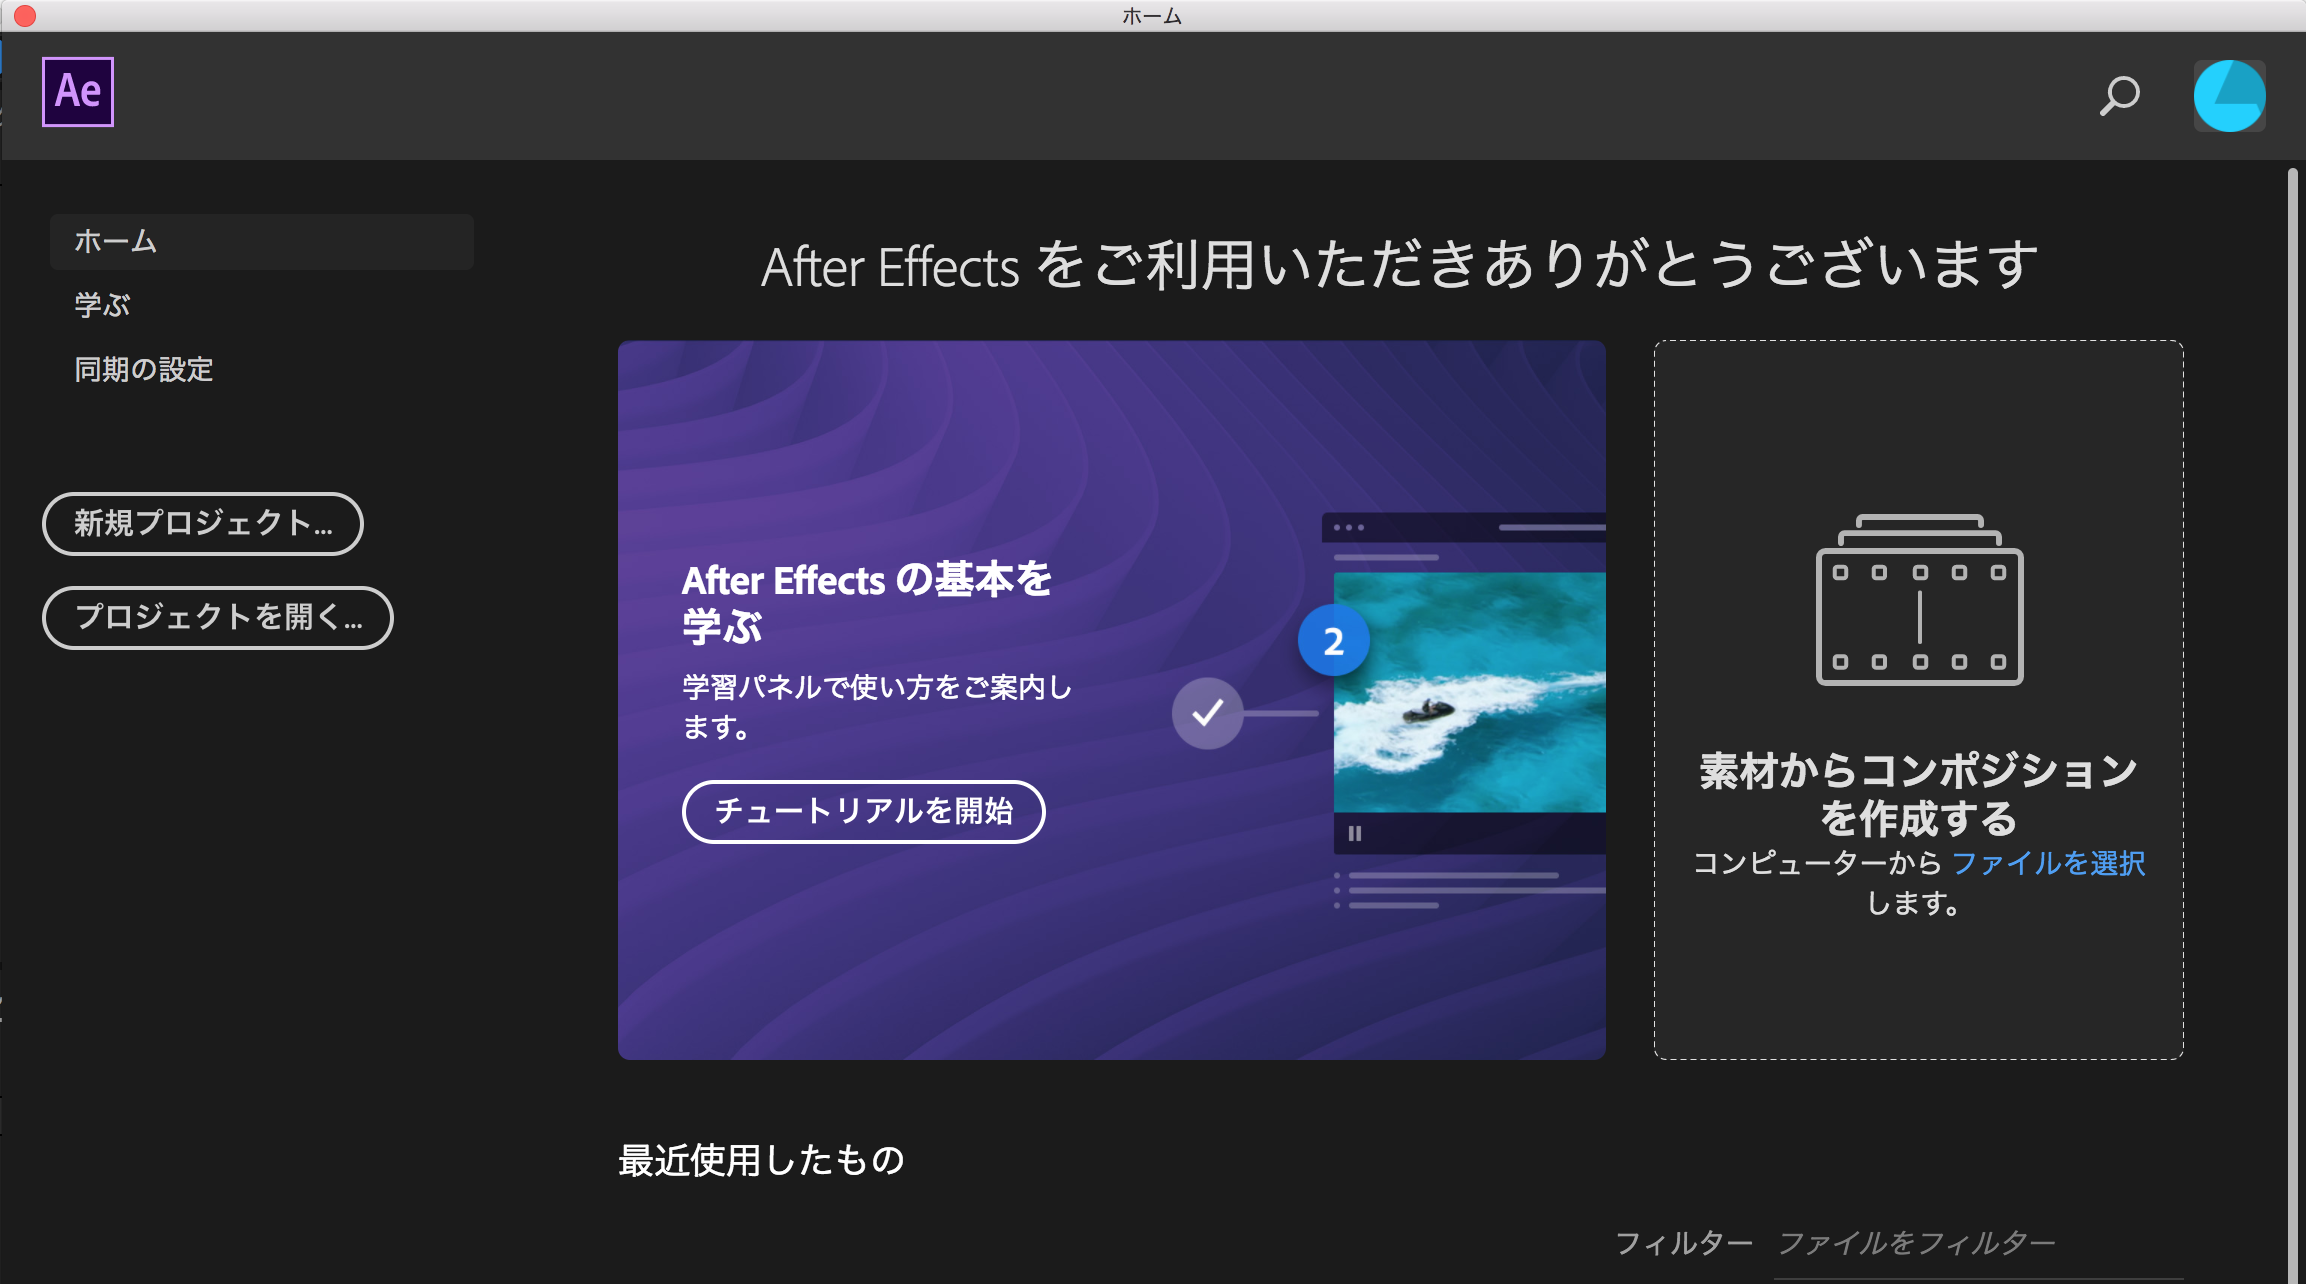The width and height of the screenshot is (2306, 1284).
Task: Click the 素材からコンポジションを作成する heading
Action: (x=1918, y=795)
